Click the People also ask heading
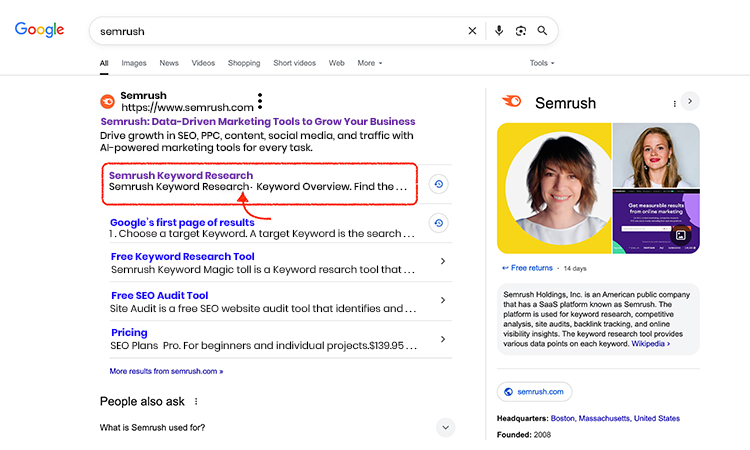Viewport: 750px width, 450px height. click(142, 402)
